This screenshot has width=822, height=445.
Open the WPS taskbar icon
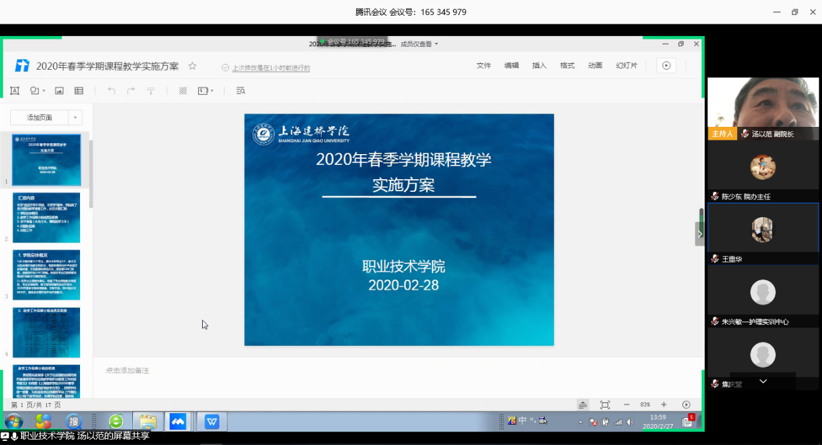click(x=212, y=421)
